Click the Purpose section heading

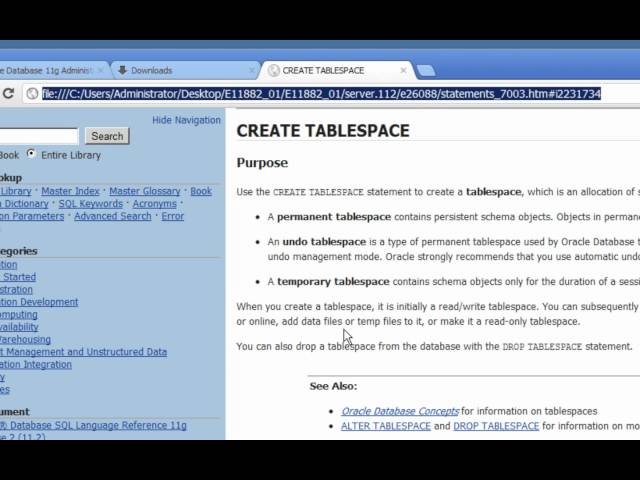[x=262, y=163]
